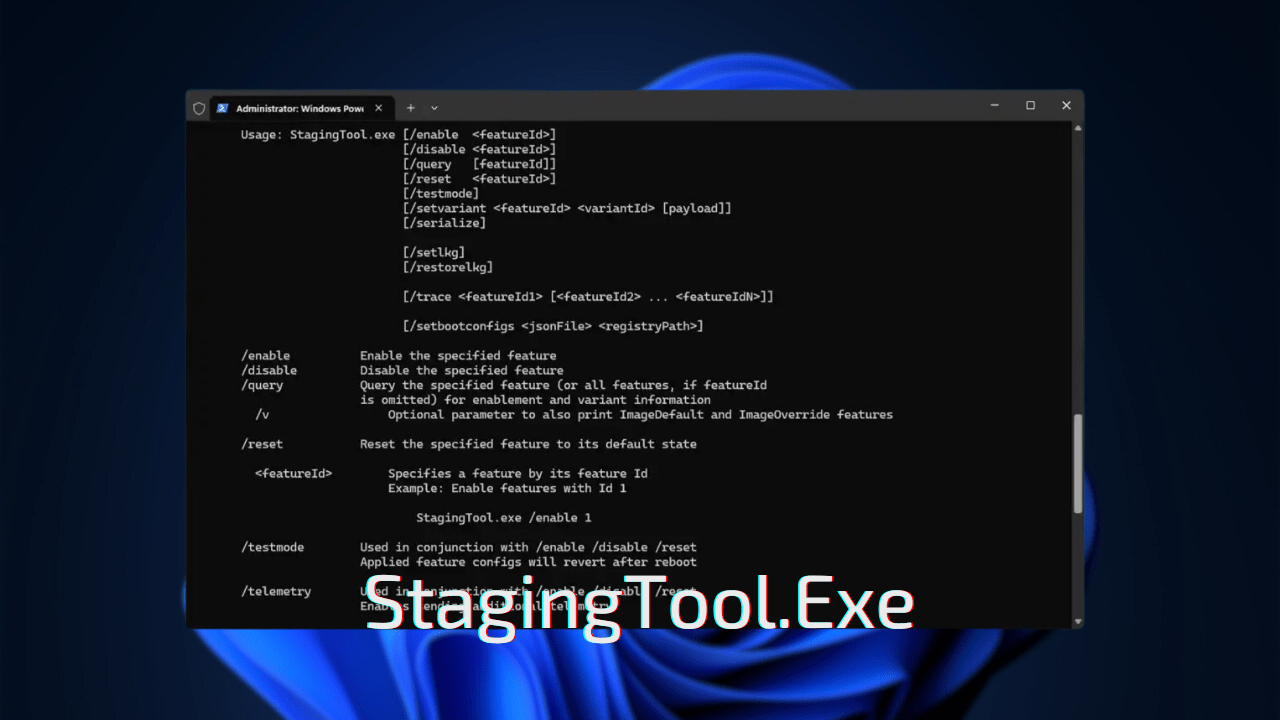The image size is (1280, 720).
Task: Click the "[/testmode]" usage line
Action: (441, 193)
